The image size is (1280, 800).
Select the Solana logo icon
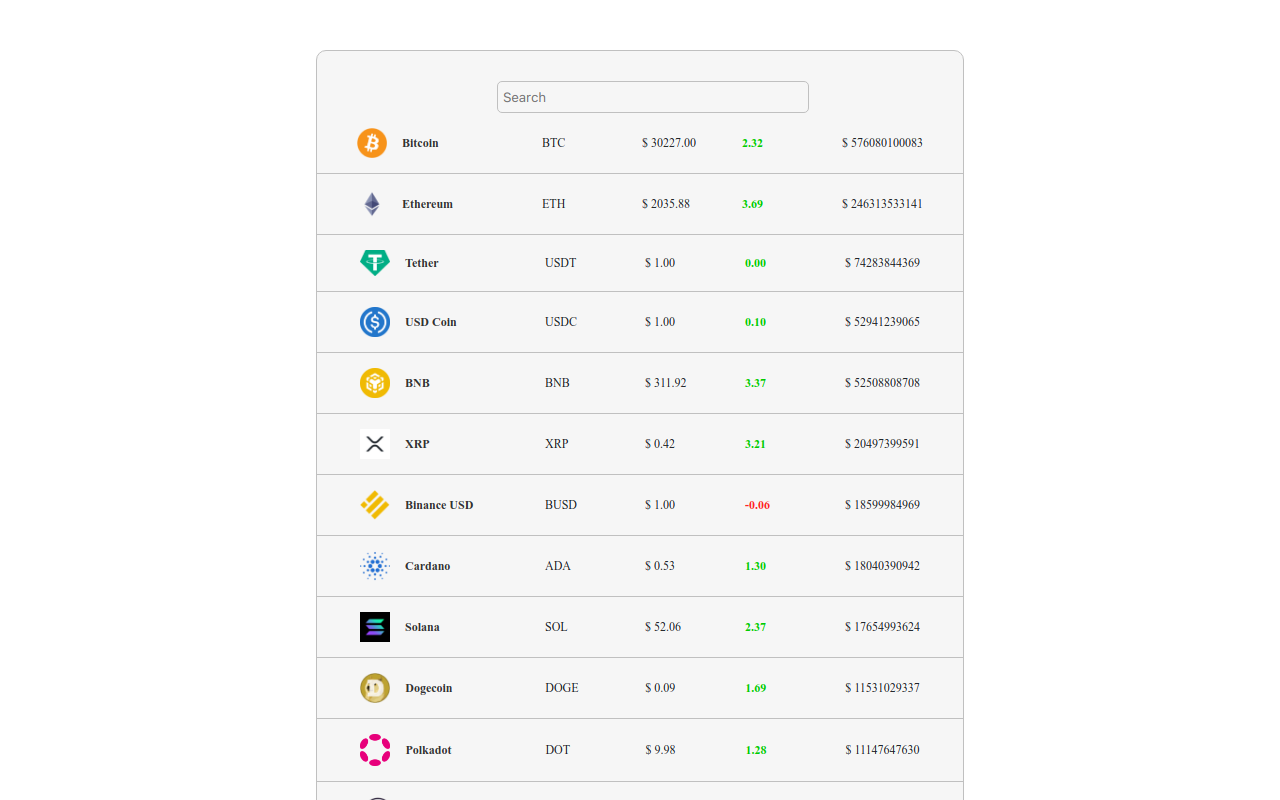tap(374, 626)
